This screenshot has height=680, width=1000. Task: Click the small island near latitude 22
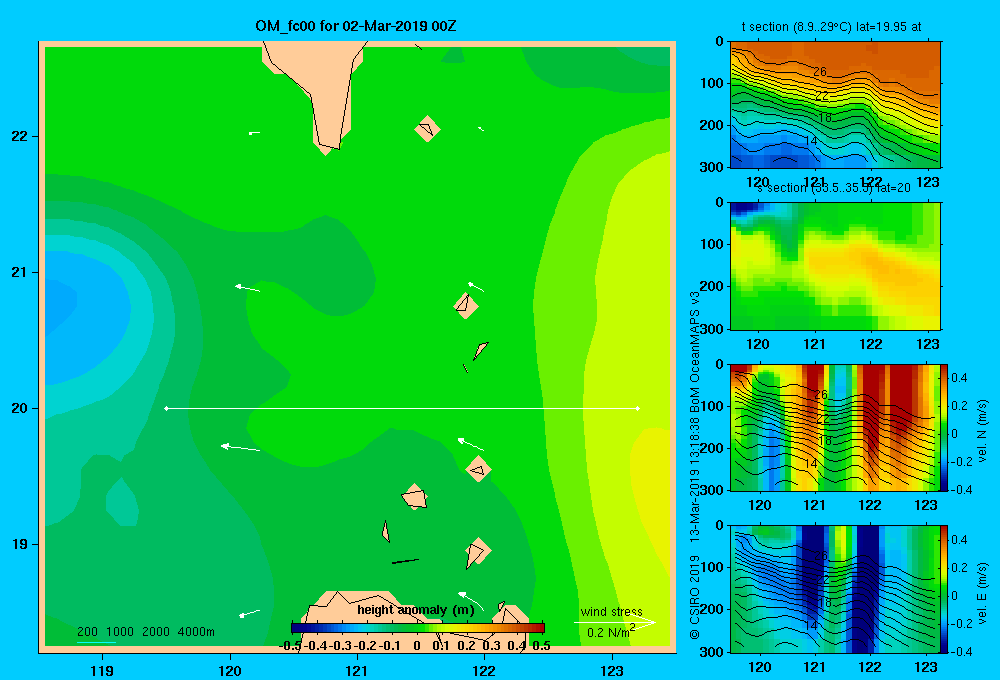tap(427, 129)
